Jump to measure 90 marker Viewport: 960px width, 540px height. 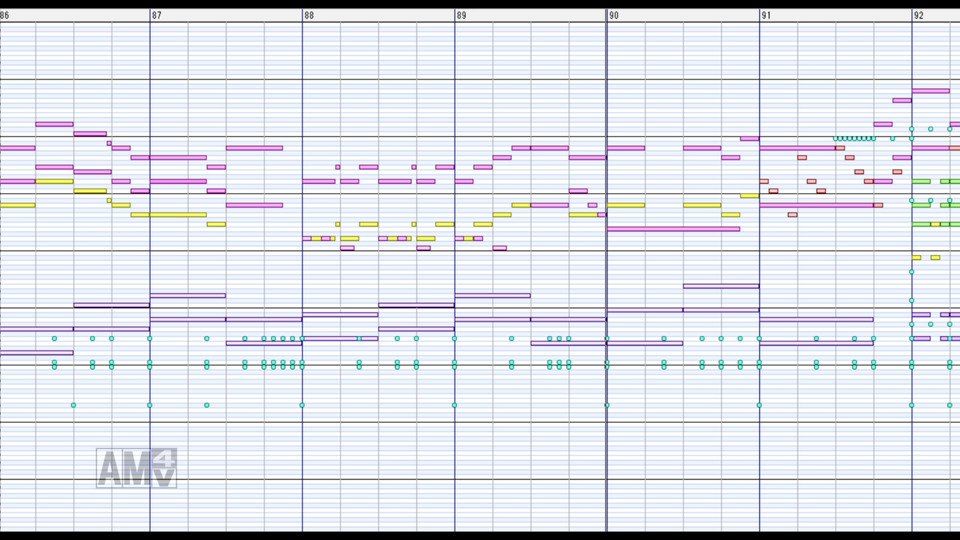coord(614,15)
